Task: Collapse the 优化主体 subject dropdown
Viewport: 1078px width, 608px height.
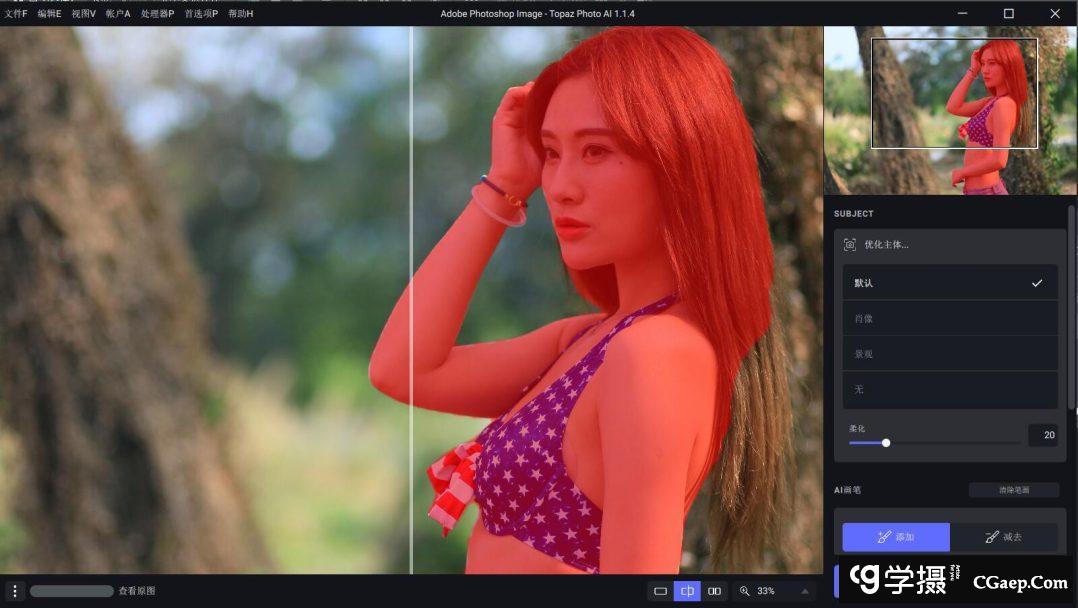Action: pyautogui.click(x=949, y=245)
